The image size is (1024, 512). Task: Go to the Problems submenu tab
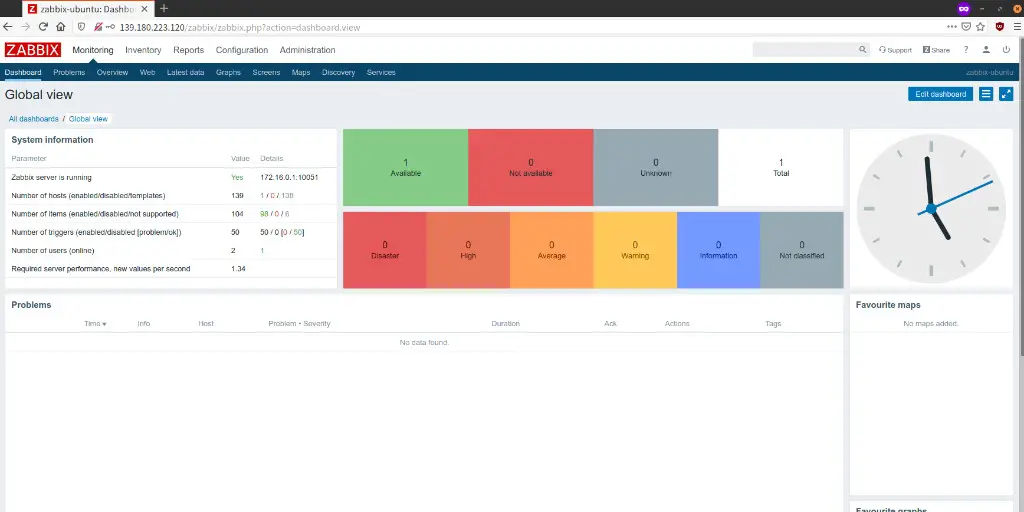click(x=69, y=72)
